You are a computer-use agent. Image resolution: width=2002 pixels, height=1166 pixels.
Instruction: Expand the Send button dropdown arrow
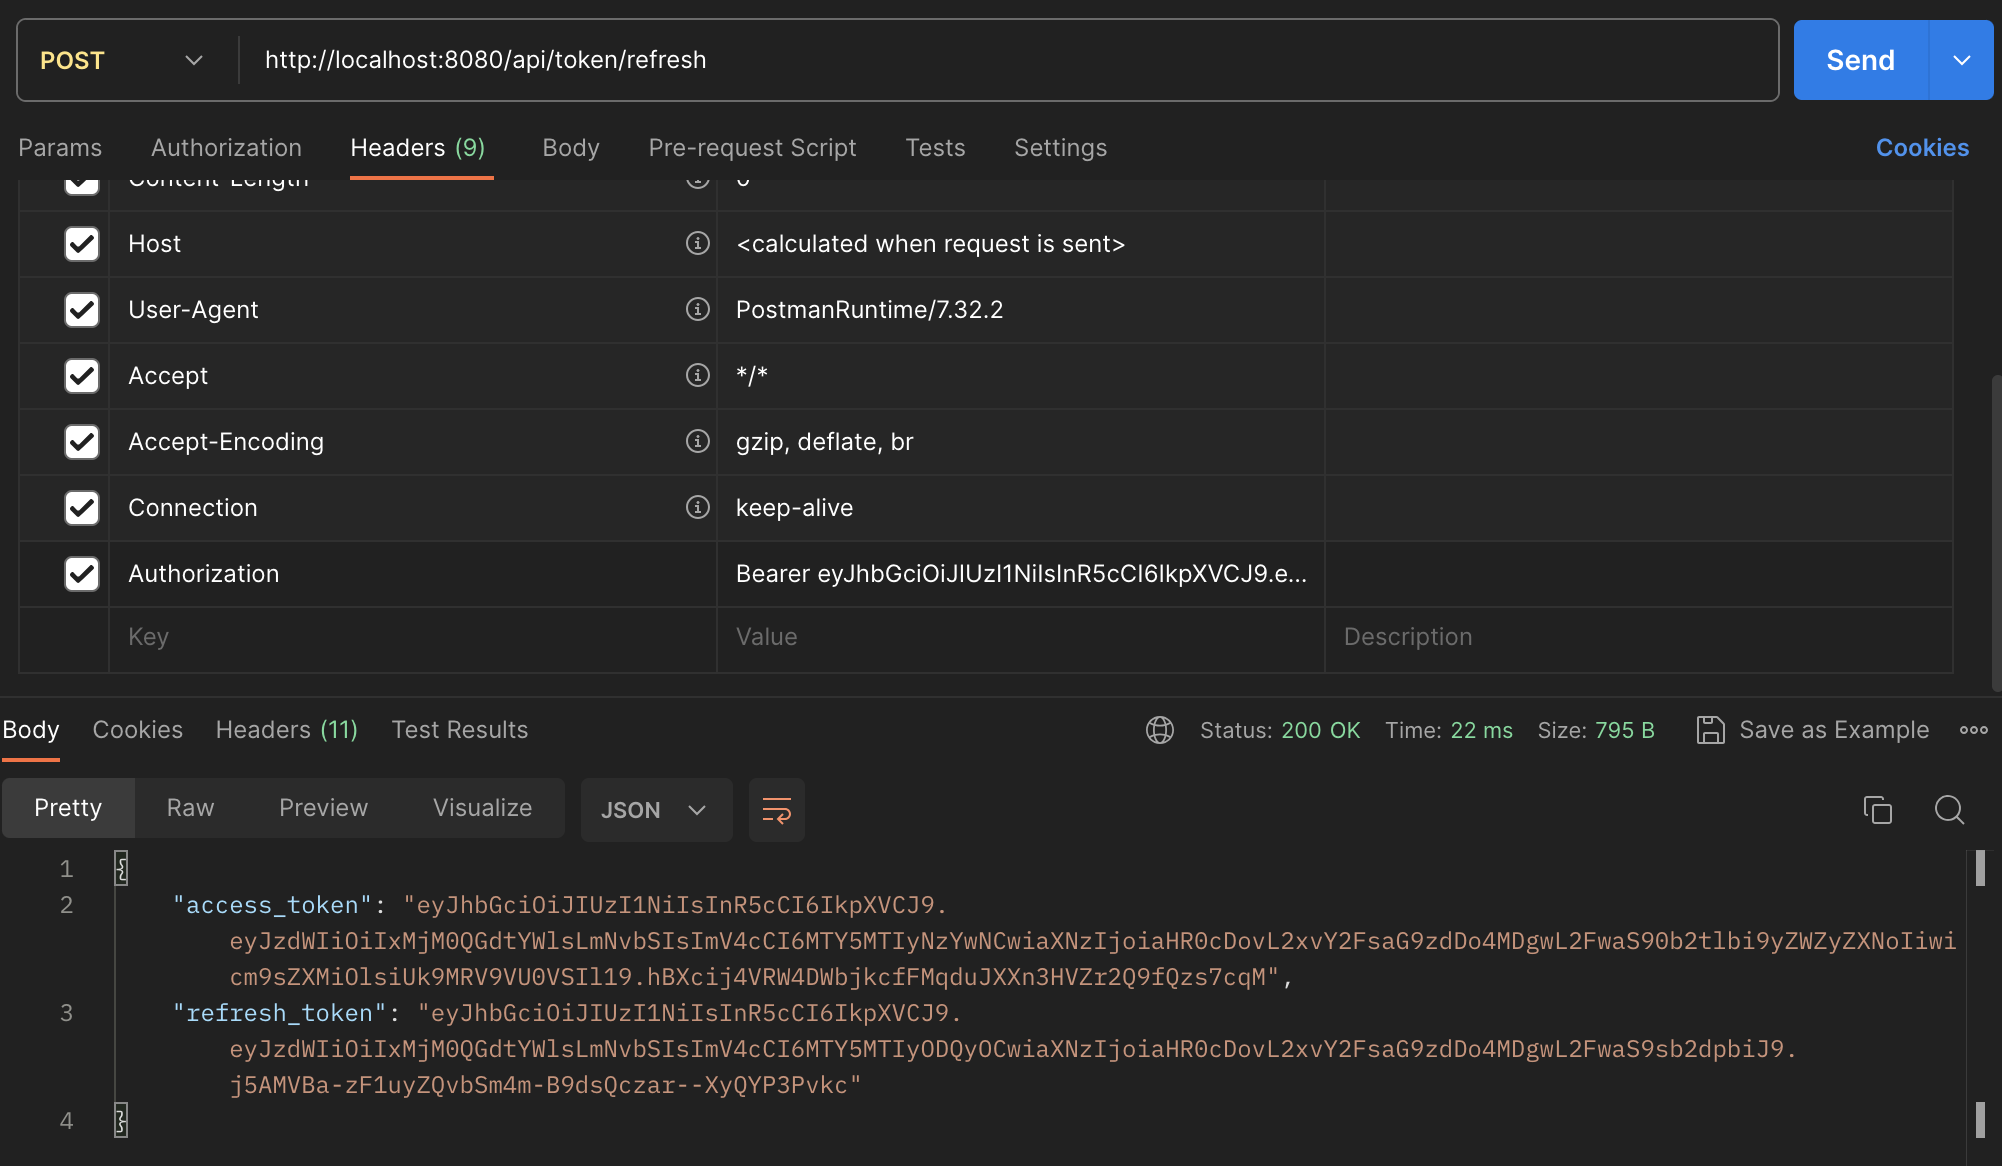point(1961,61)
